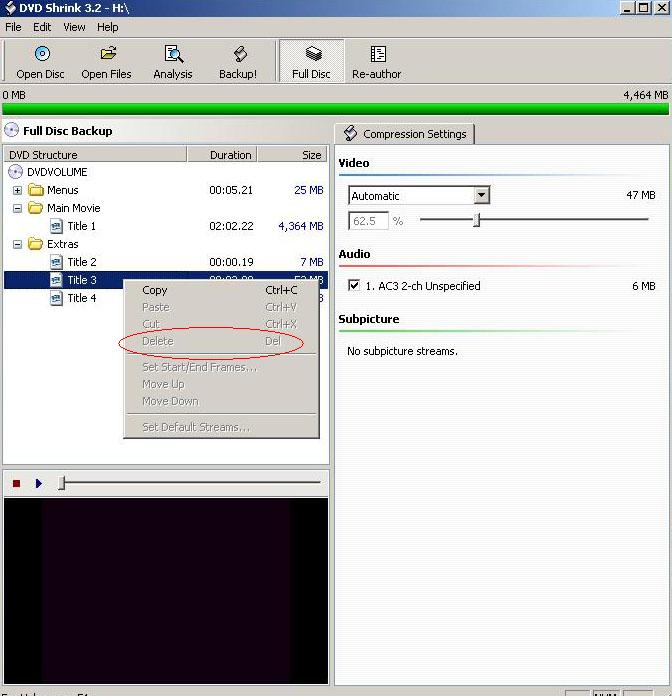Click the 7 MB size of Title 2
Viewport: 672px width, 696px height.
[312, 262]
